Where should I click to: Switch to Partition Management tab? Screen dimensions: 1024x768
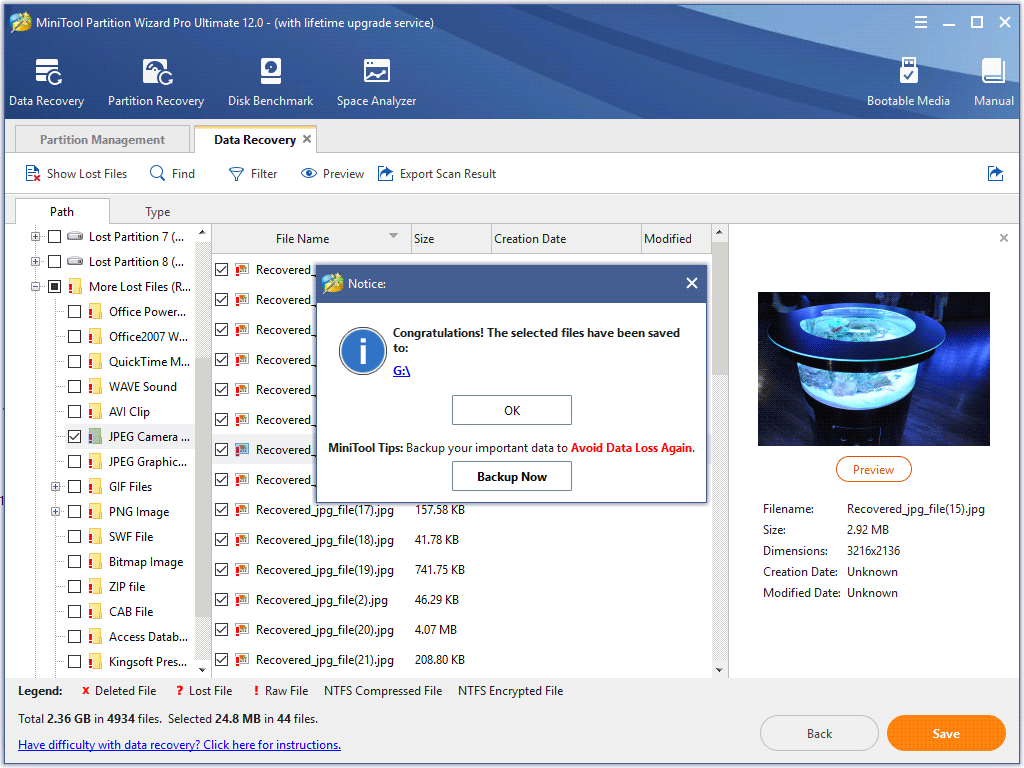102,140
